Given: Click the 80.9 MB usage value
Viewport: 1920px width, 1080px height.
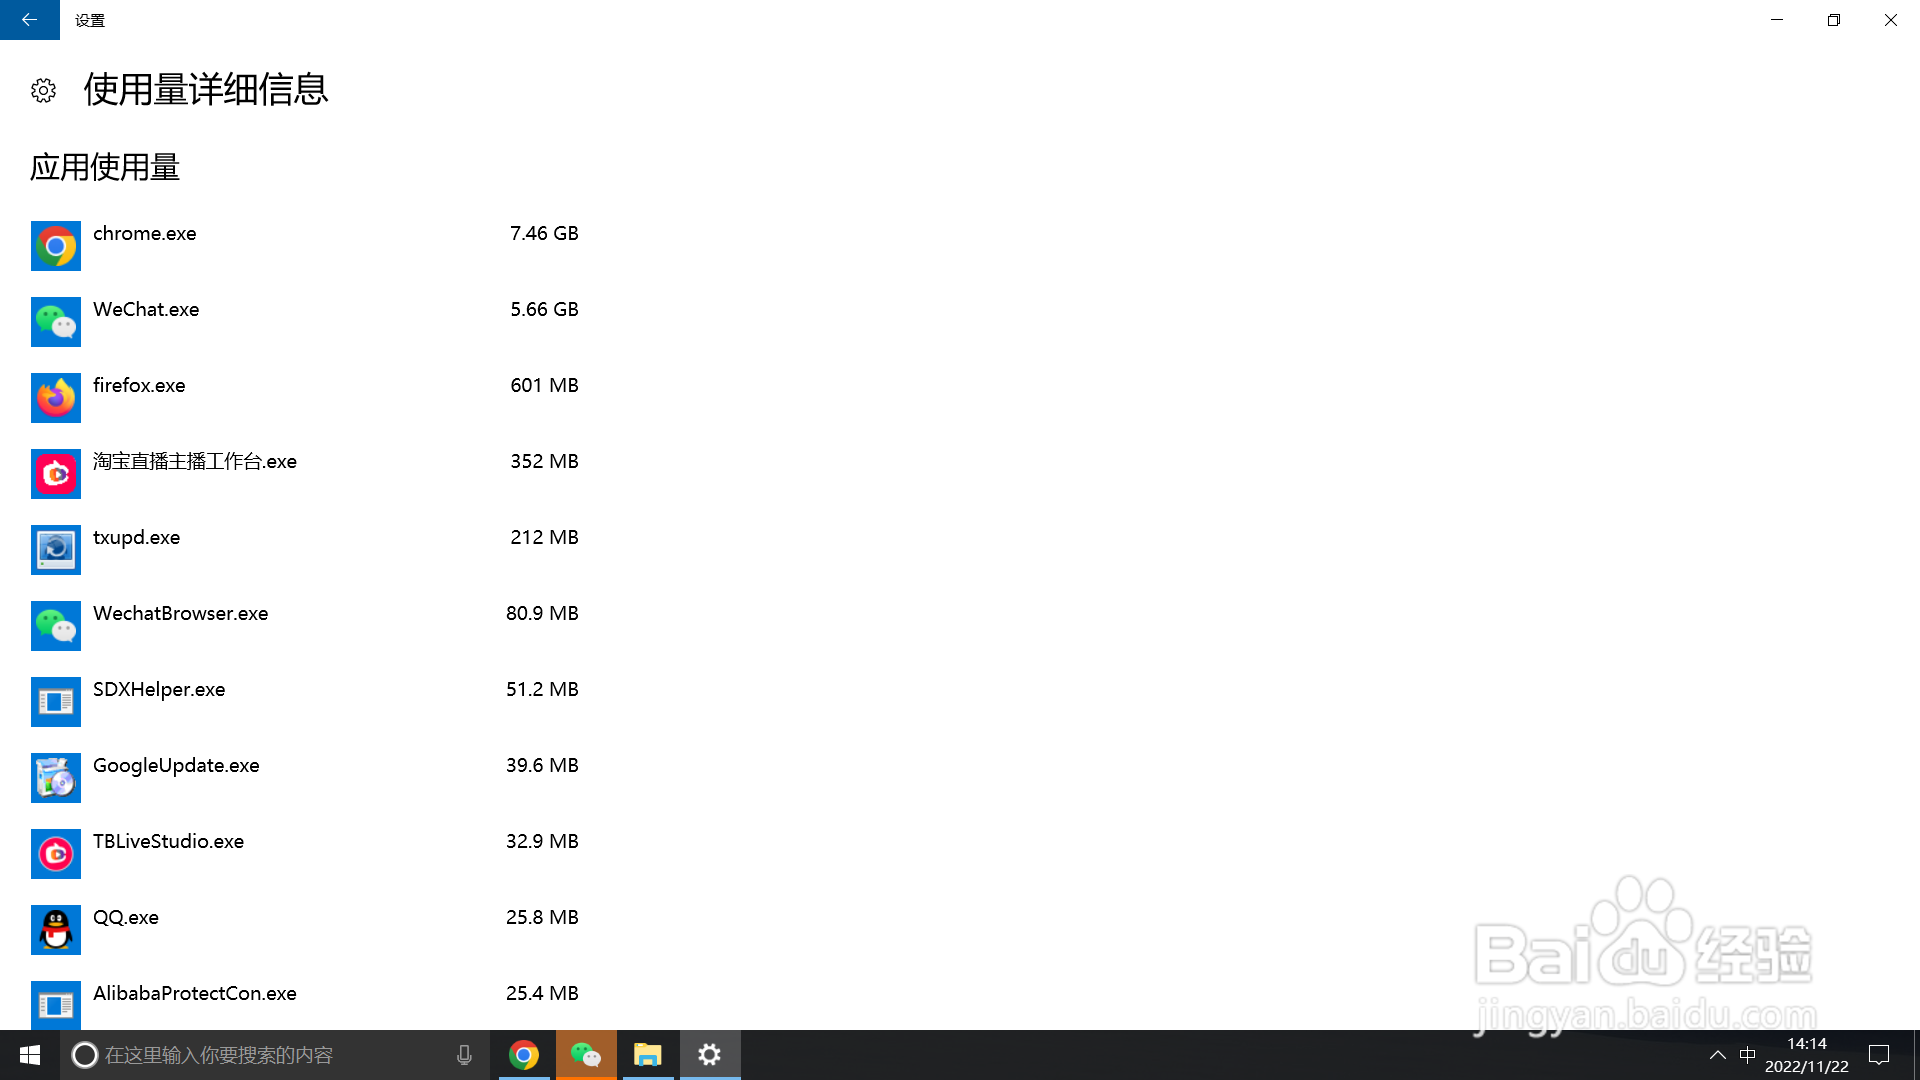Looking at the screenshot, I should pyautogui.click(x=542, y=614).
